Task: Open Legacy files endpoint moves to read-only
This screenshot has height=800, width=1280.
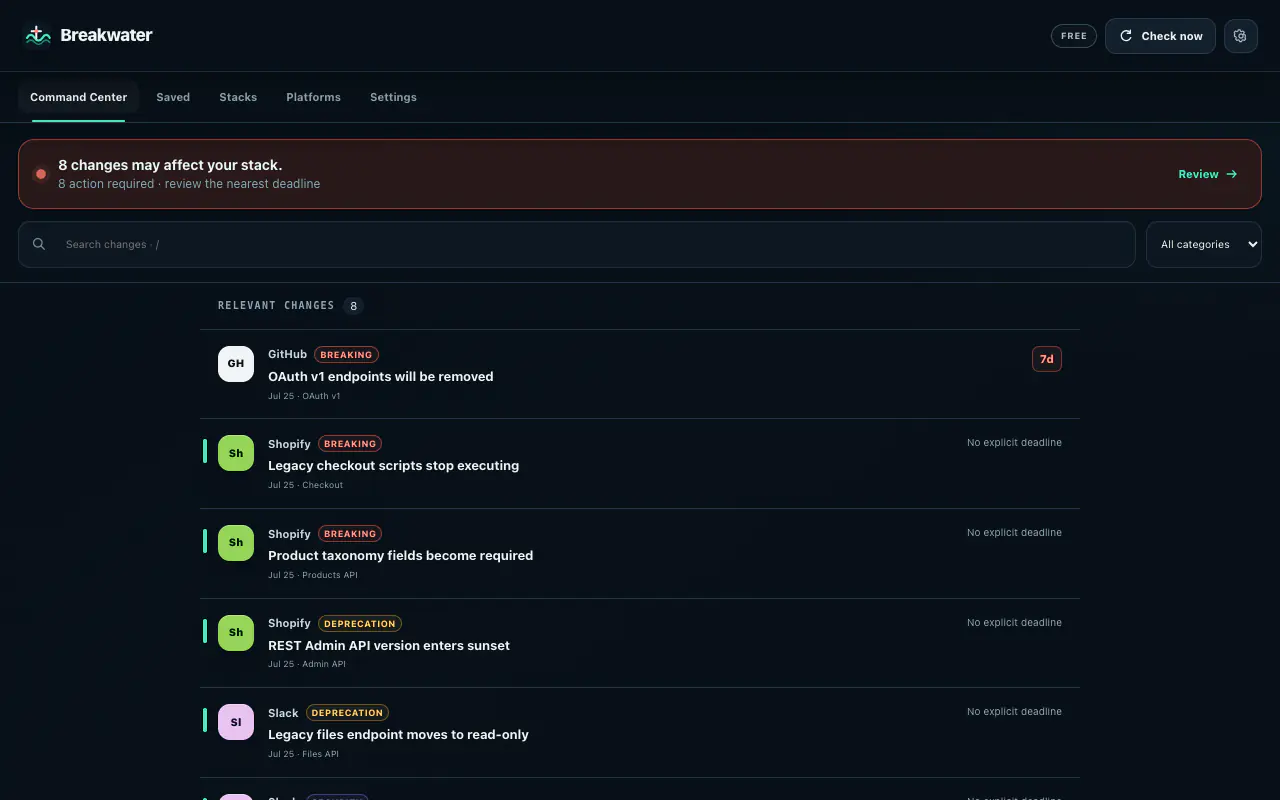Action: tap(398, 735)
